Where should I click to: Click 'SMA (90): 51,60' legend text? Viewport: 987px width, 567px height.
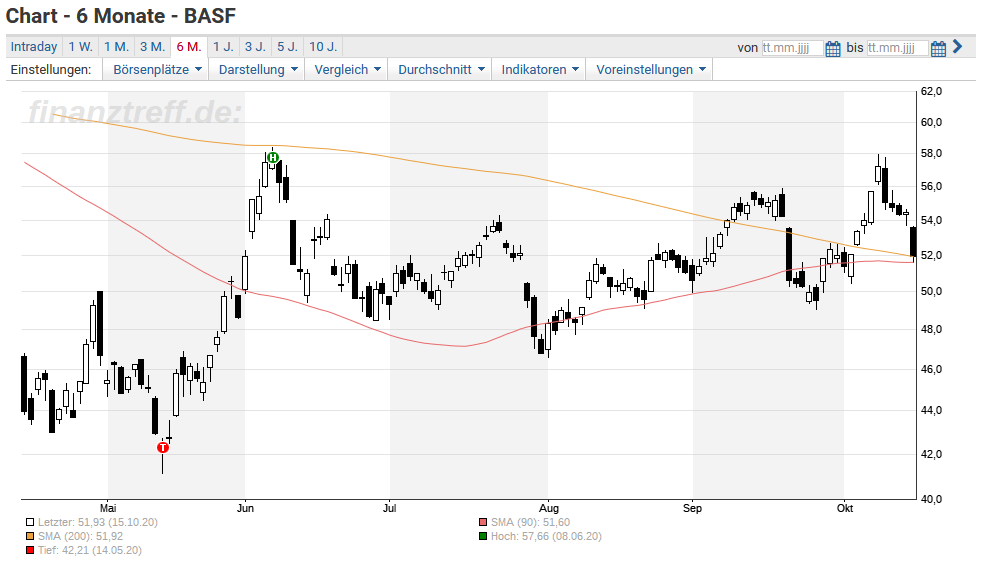(x=531, y=522)
